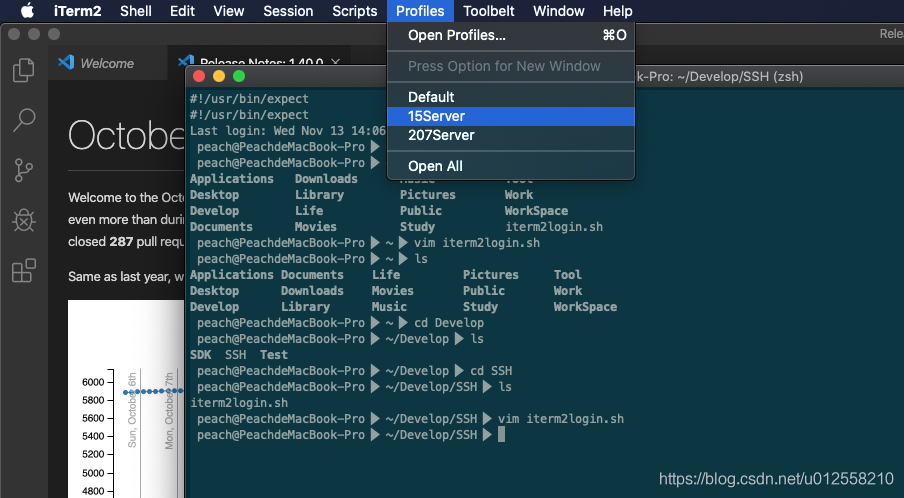Minimize the iTerm2 terminal window
This screenshot has width=904, height=498.
tap(219, 76)
